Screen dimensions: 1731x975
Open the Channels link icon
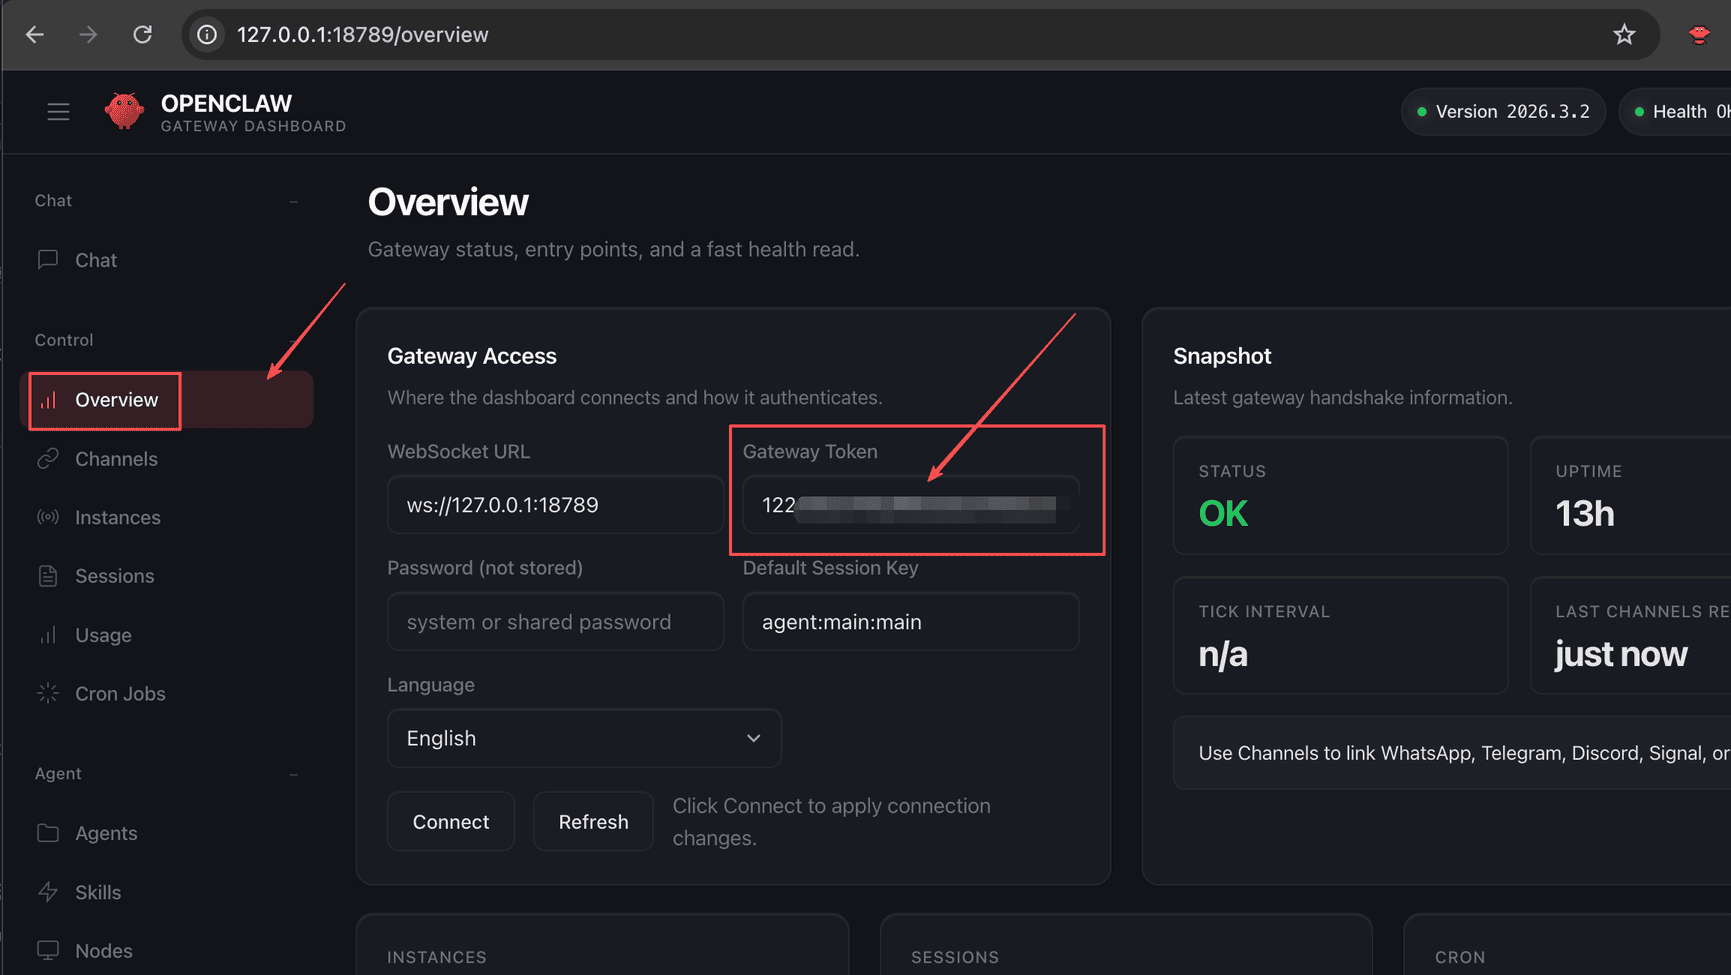point(48,459)
